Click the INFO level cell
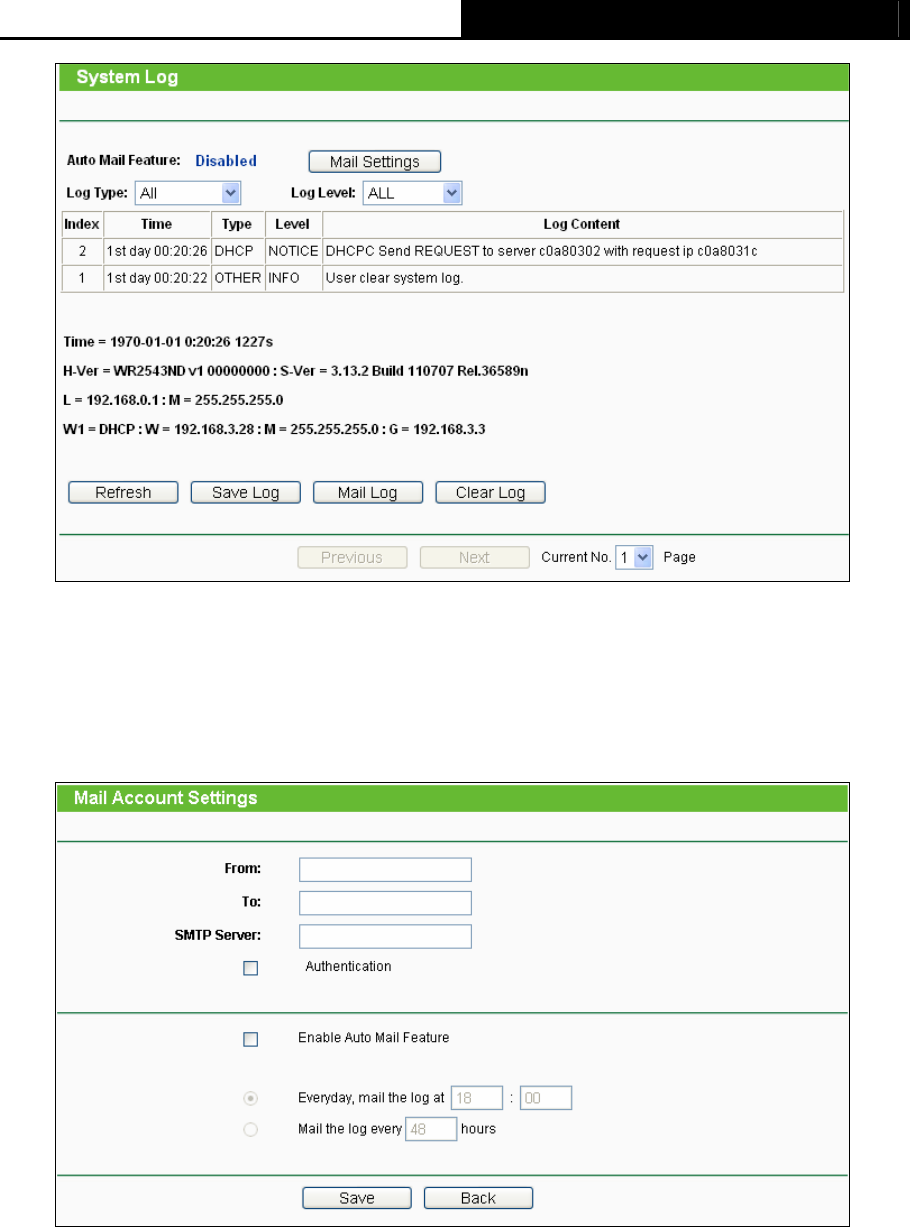 293,278
